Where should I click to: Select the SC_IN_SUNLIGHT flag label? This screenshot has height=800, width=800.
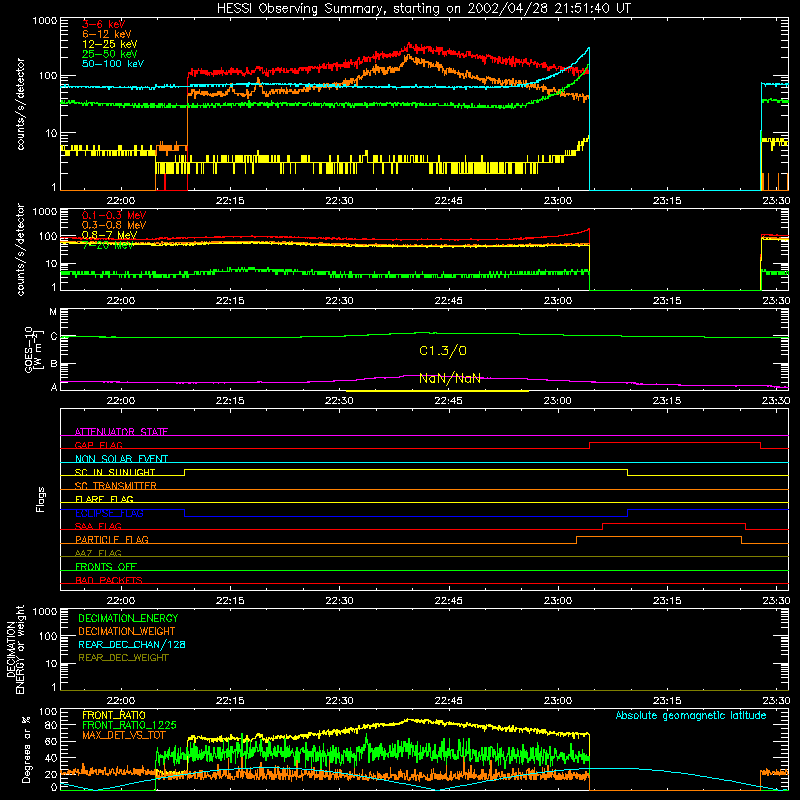click(115, 472)
